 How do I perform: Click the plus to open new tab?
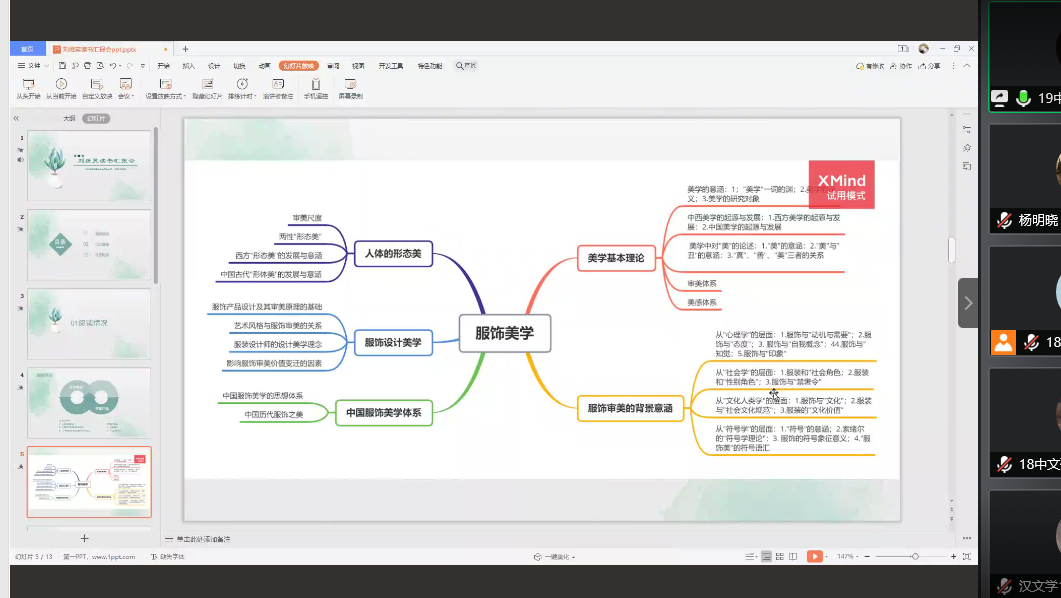click(185, 49)
